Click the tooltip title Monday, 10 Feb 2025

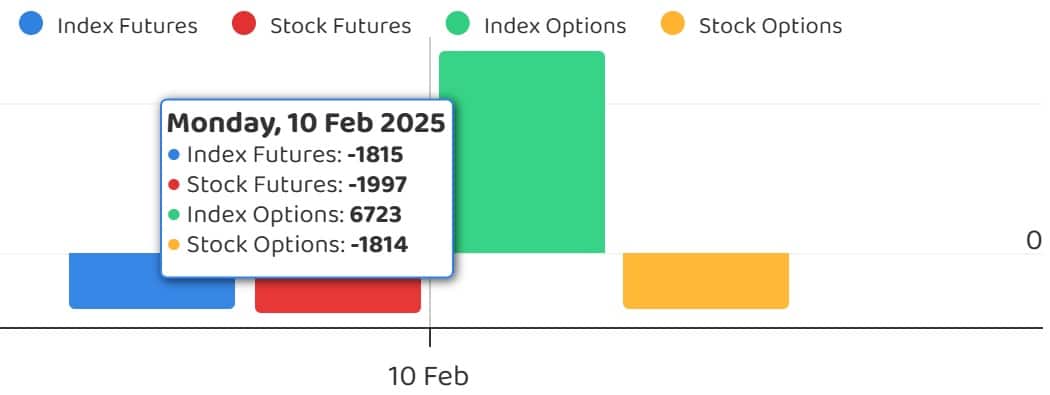(306, 124)
